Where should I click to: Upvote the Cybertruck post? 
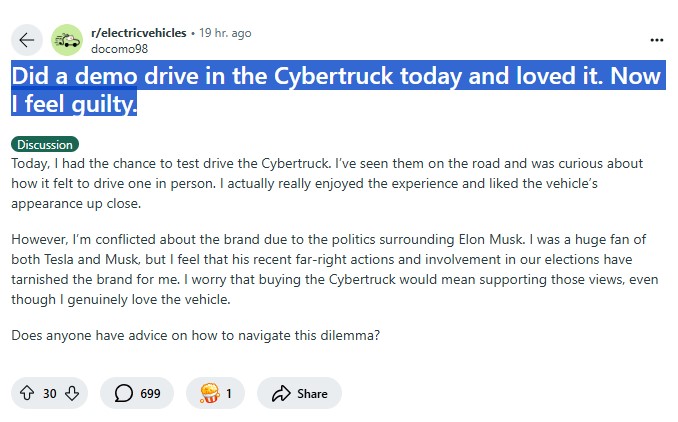click(x=26, y=393)
